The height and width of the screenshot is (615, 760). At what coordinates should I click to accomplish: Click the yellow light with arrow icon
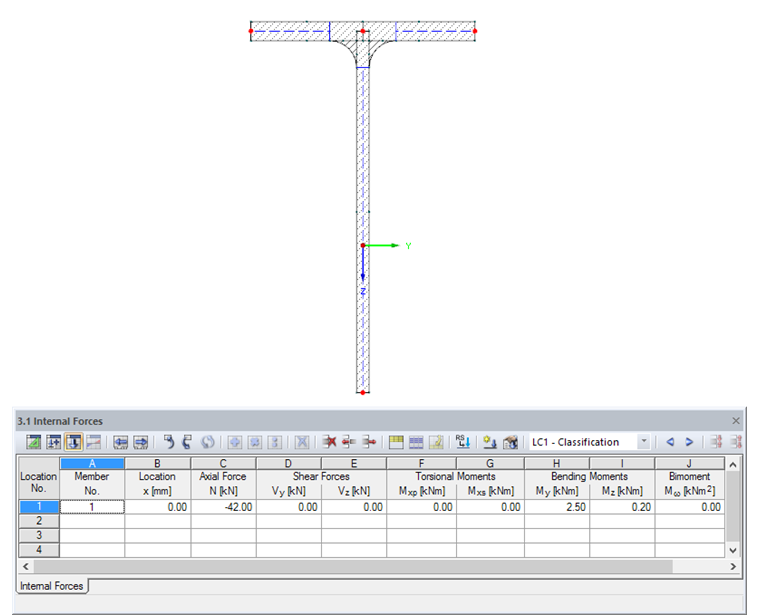coord(490,442)
